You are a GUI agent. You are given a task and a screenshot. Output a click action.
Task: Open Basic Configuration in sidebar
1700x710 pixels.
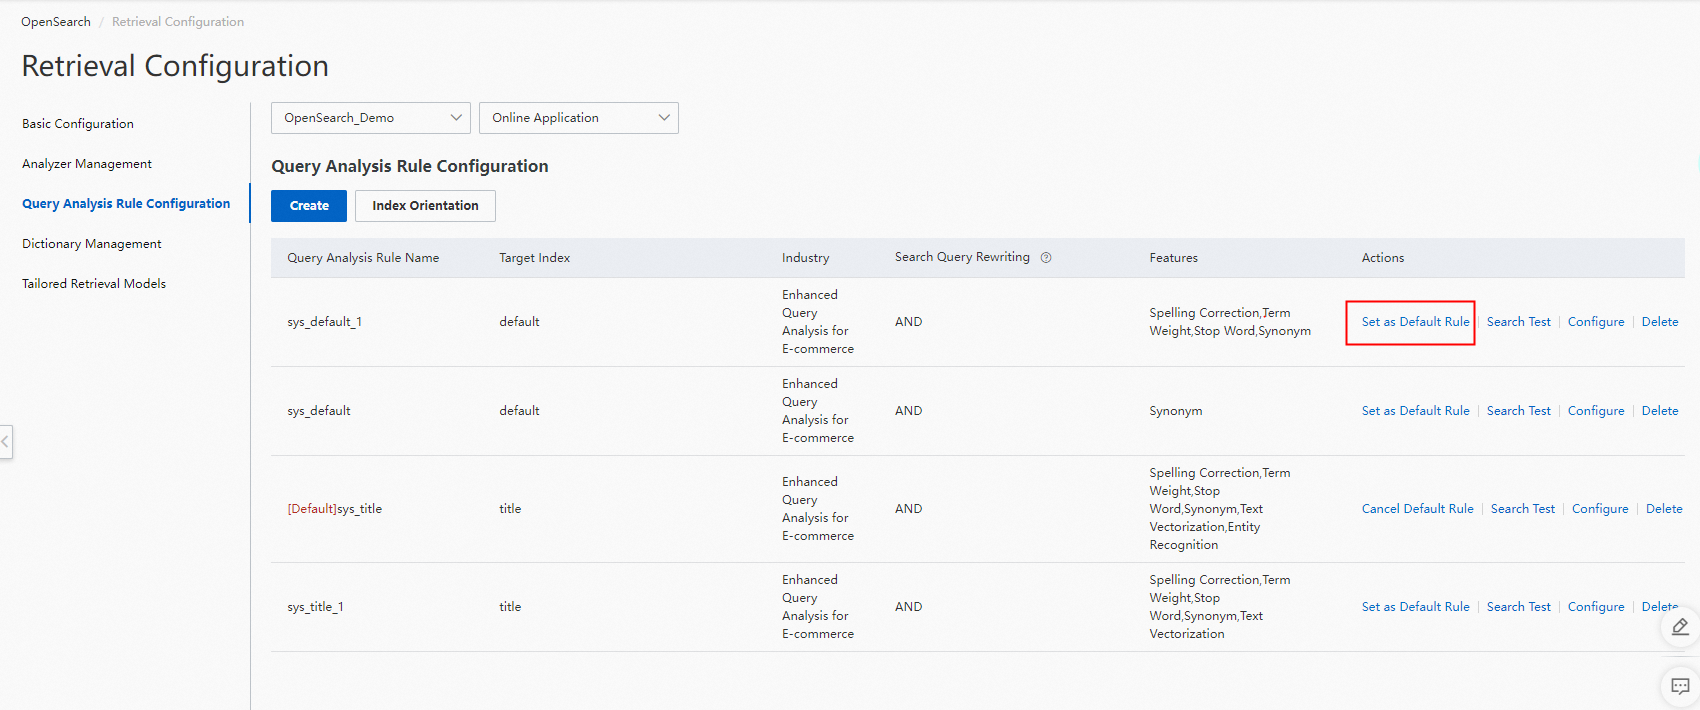pyautogui.click(x=78, y=124)
